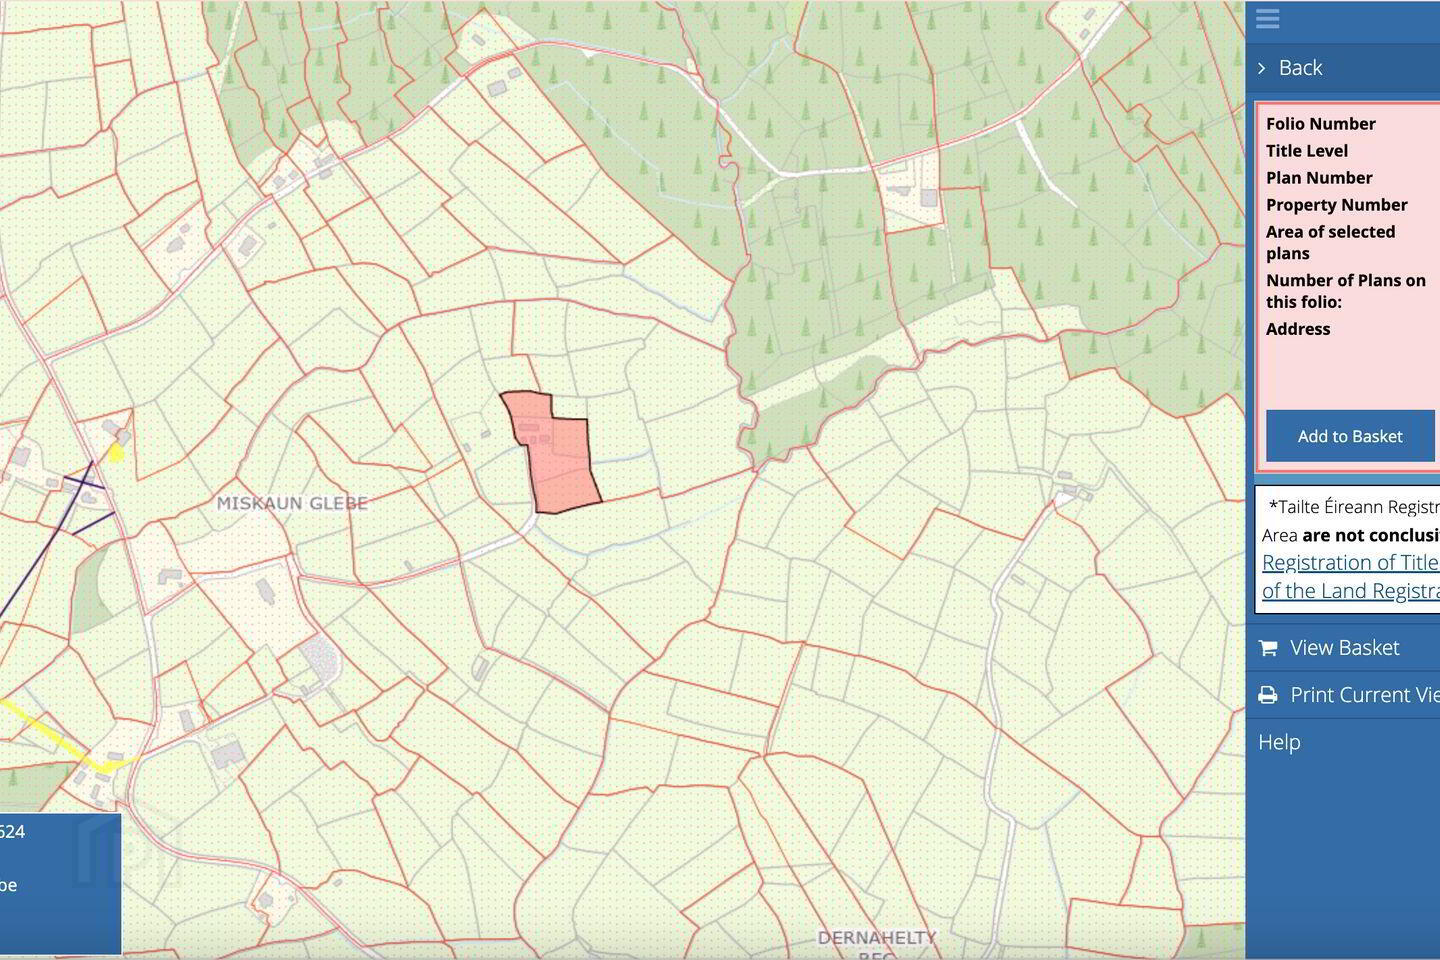The width and height of the screenshot is (1440, 960).
Task: Open Registration of Title link
Action: (x=1350, y=563)
